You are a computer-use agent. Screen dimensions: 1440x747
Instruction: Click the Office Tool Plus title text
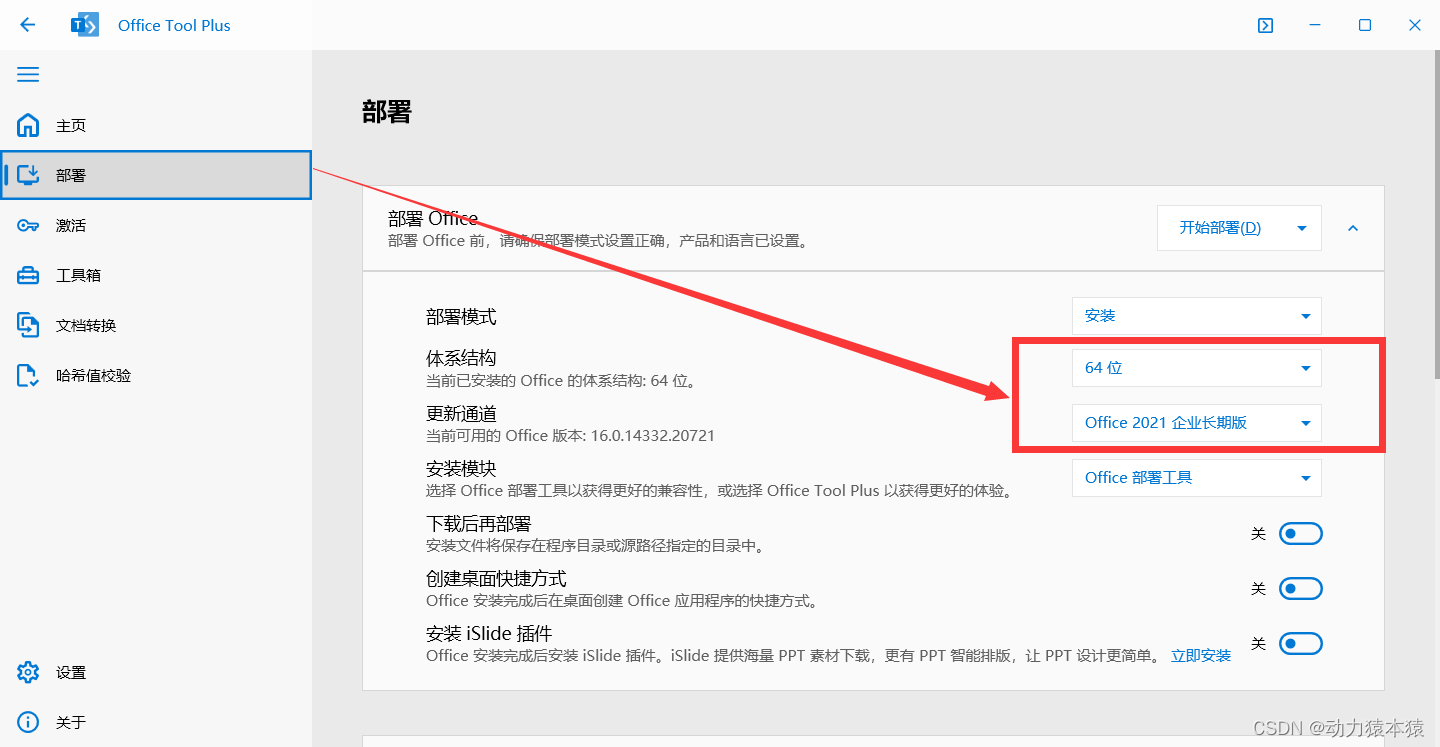click(174, 25)
